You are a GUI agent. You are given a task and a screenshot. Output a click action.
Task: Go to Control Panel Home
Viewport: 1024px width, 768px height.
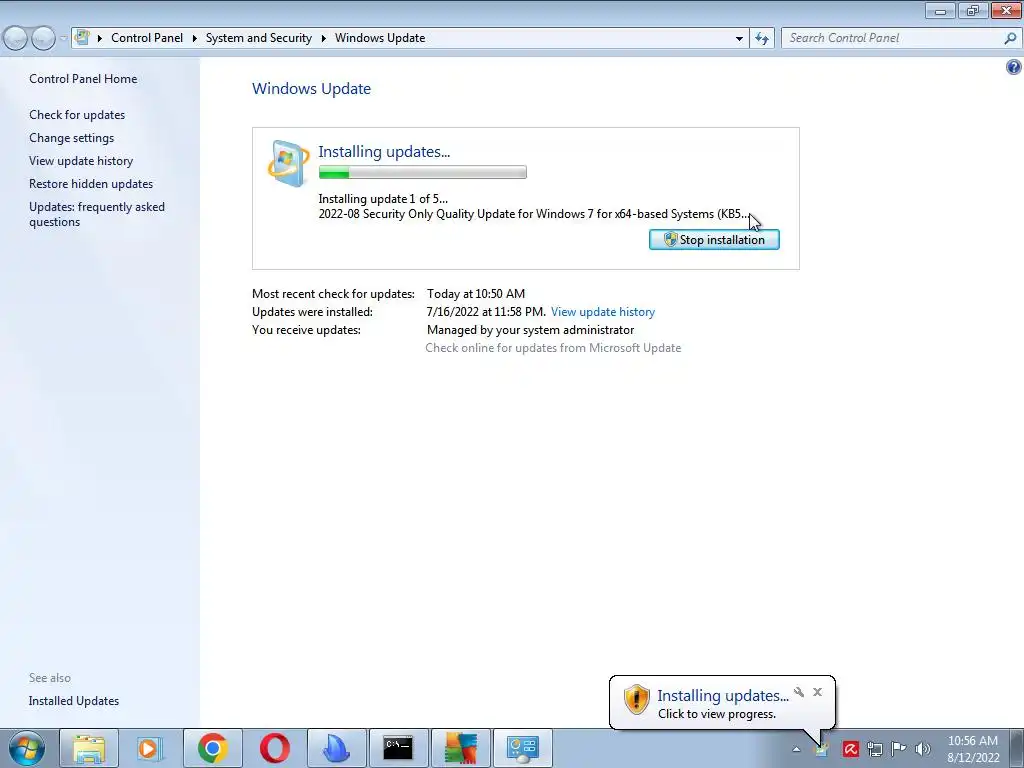click(83, 78)
